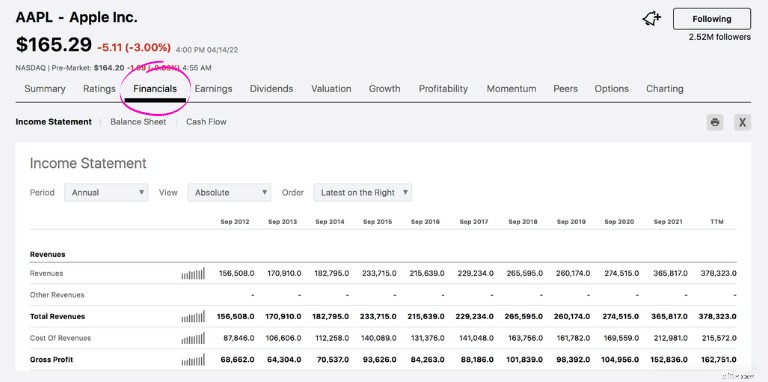This screenshot has width=768, height=382.
Task: Click the 2.52M followers text
Action: [720, 37]
